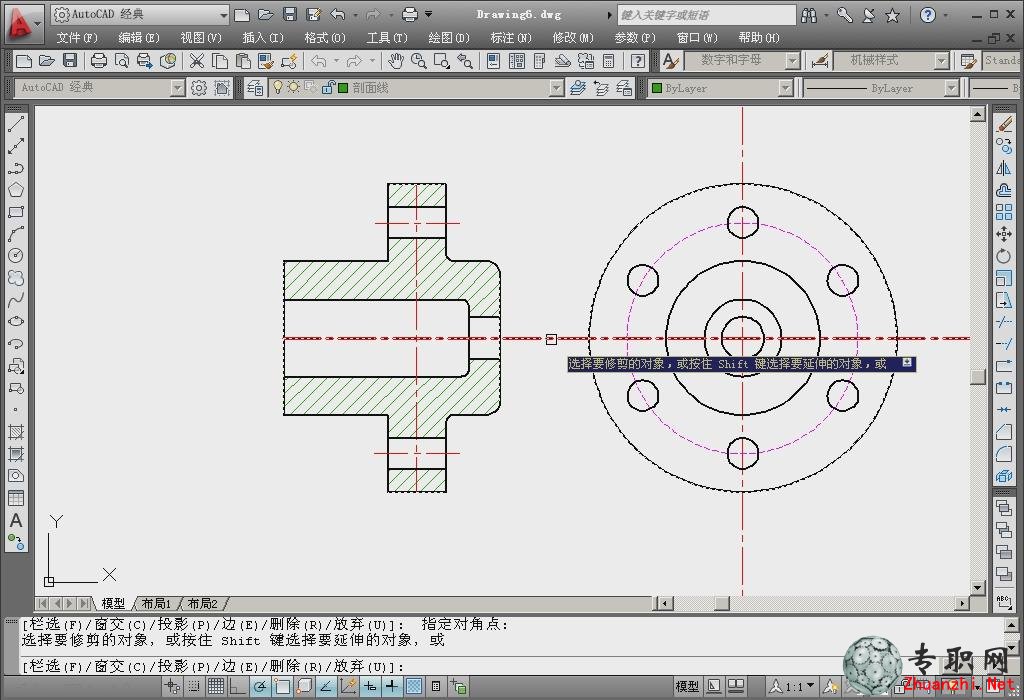Viewport: 1024px width, 700px height.
Task: Expand the trim prompt tooltip options arrow
Action: (x=907, y=362)
